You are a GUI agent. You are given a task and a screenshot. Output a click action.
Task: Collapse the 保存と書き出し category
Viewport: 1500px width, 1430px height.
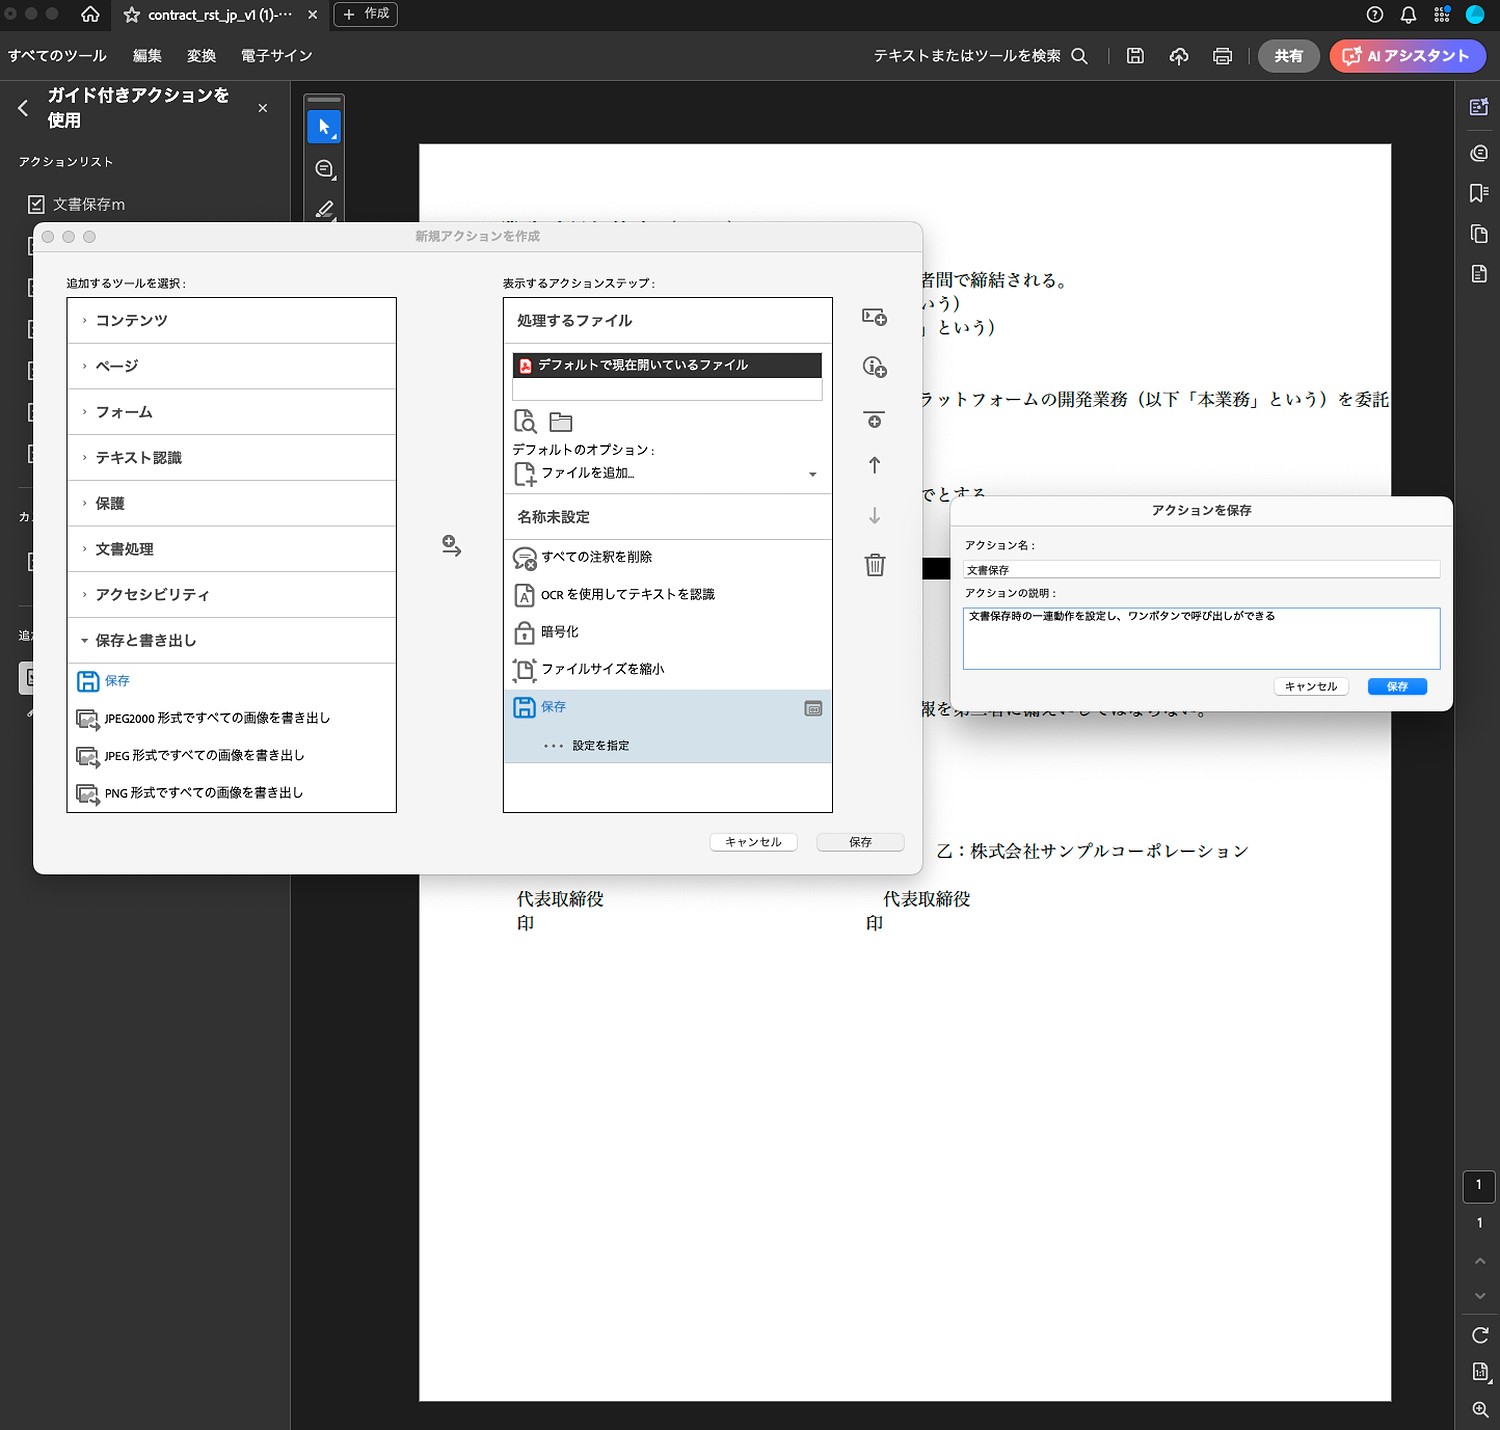pos(85,641)
